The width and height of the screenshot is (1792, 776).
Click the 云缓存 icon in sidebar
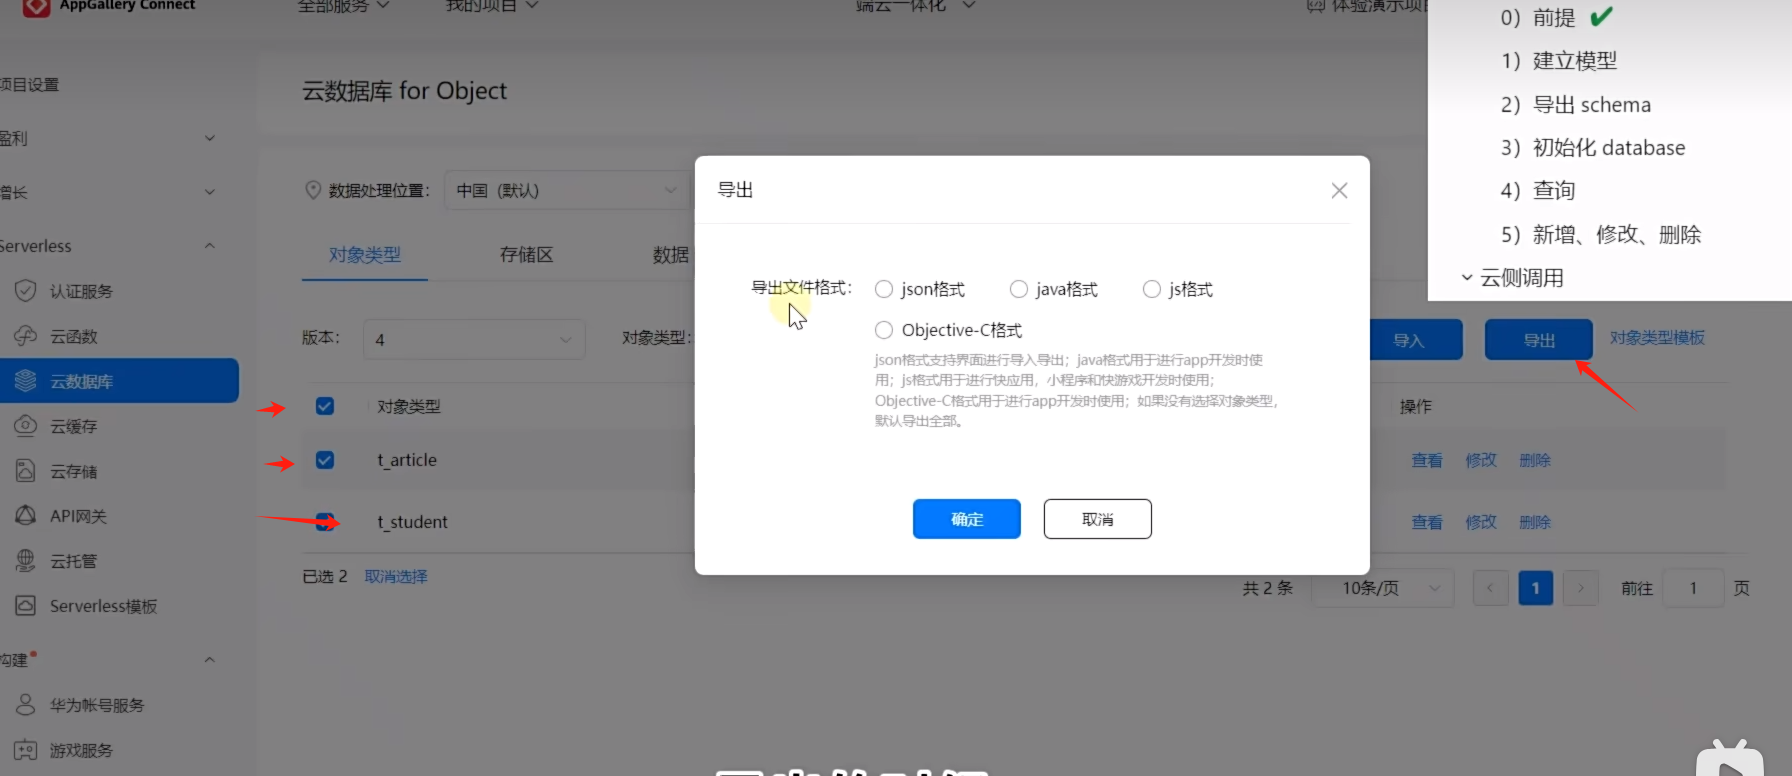tap(26, 426)
